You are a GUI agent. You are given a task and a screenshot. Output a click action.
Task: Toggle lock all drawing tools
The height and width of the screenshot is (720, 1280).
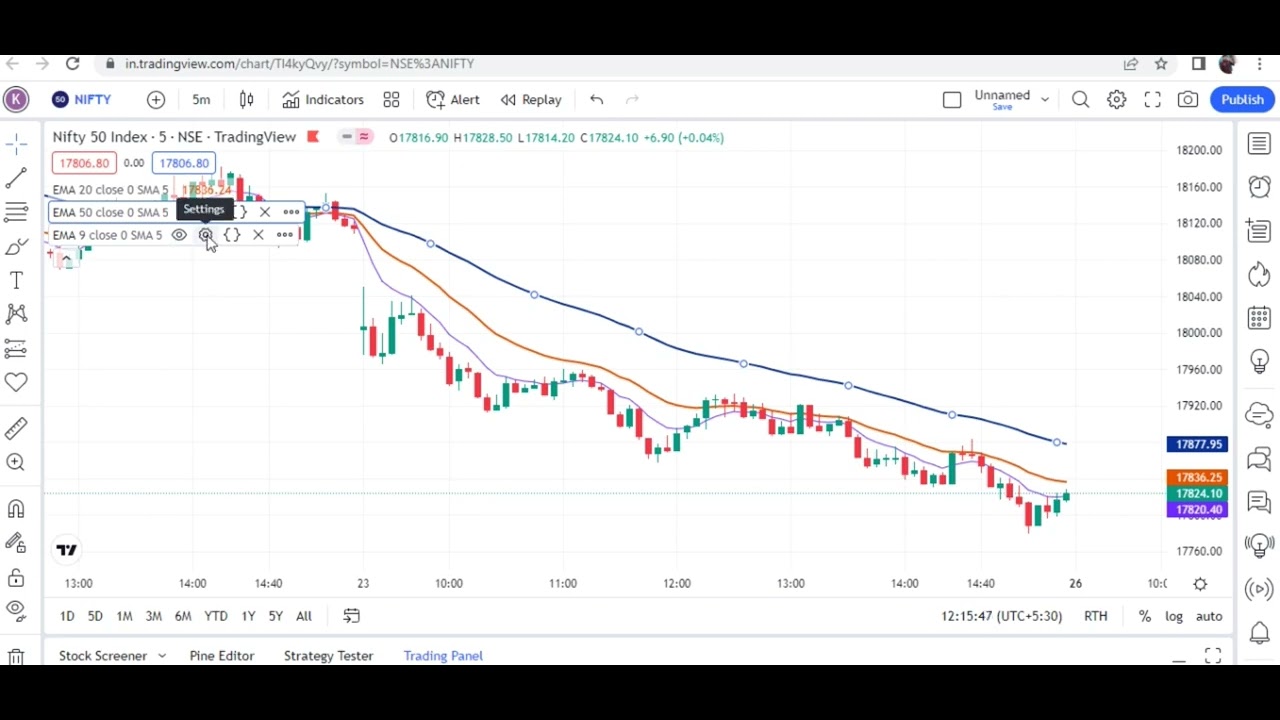click(16, 576)
